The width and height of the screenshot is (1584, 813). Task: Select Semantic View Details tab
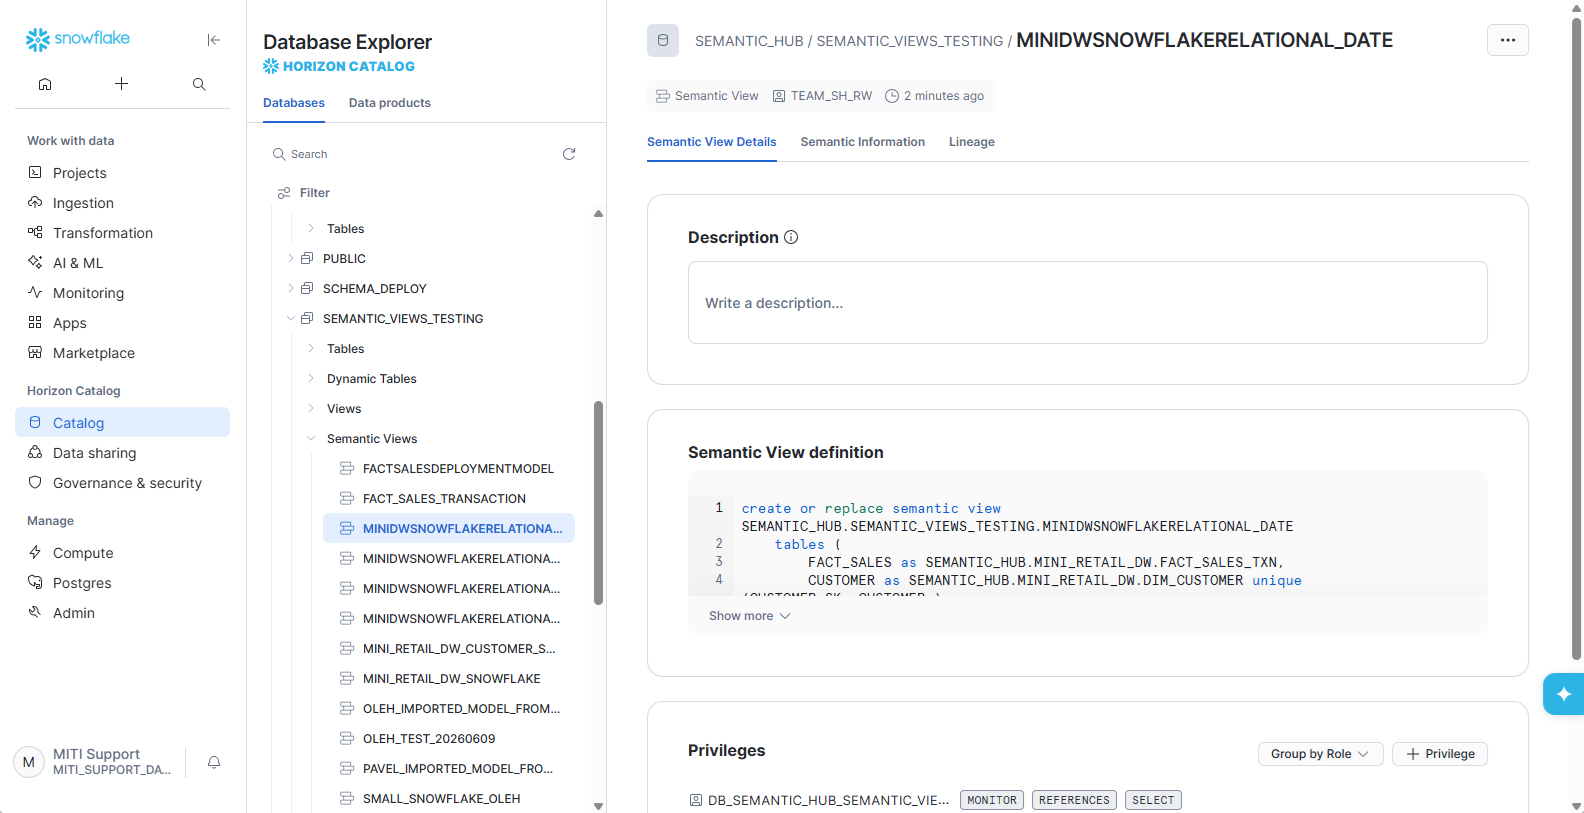712,142
